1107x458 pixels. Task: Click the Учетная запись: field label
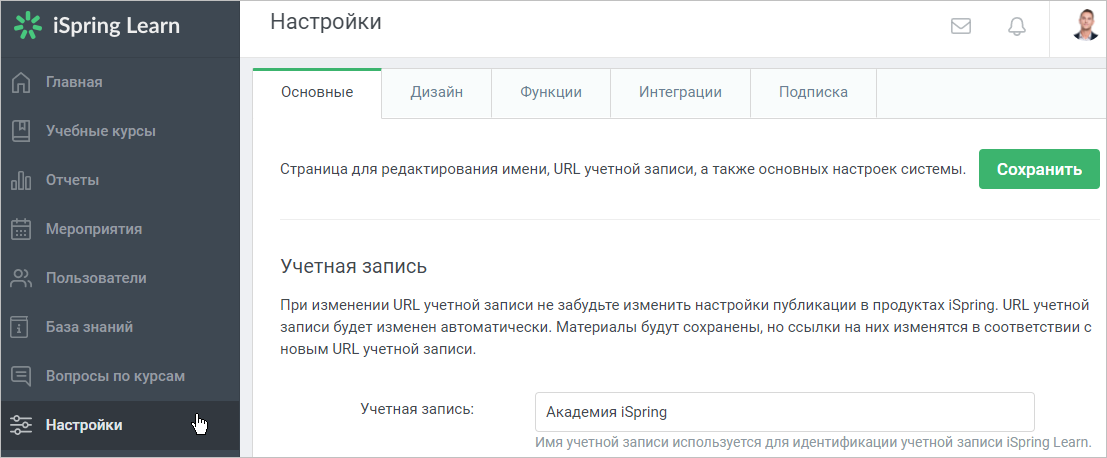pos(417,409)
